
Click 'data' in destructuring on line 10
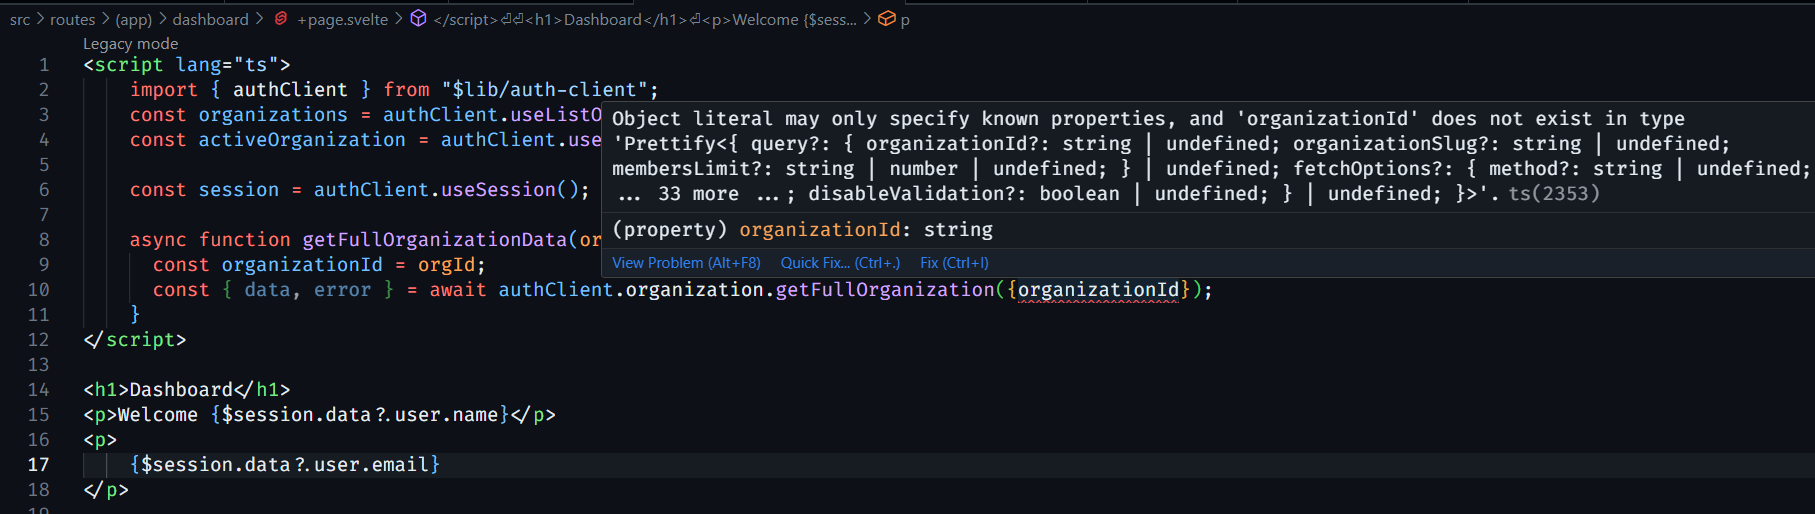coord(267,290)
